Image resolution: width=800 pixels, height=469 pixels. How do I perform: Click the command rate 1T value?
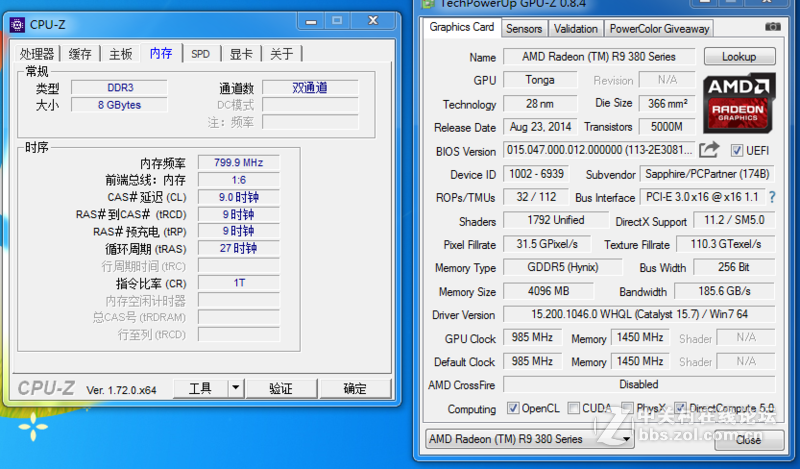click(239, 283)
